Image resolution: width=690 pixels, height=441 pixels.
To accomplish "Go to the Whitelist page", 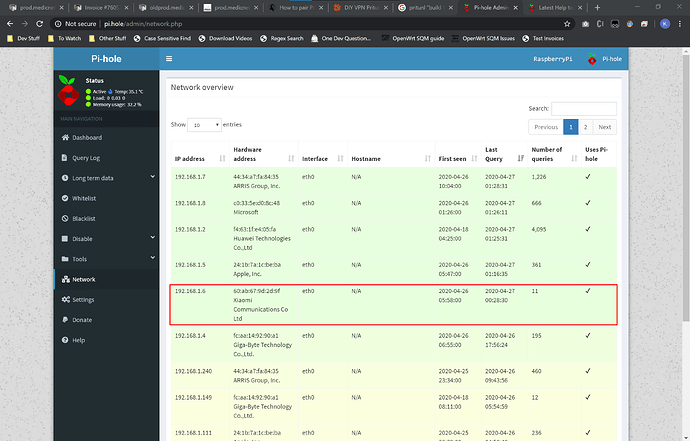I will click(x=85, y=198).
